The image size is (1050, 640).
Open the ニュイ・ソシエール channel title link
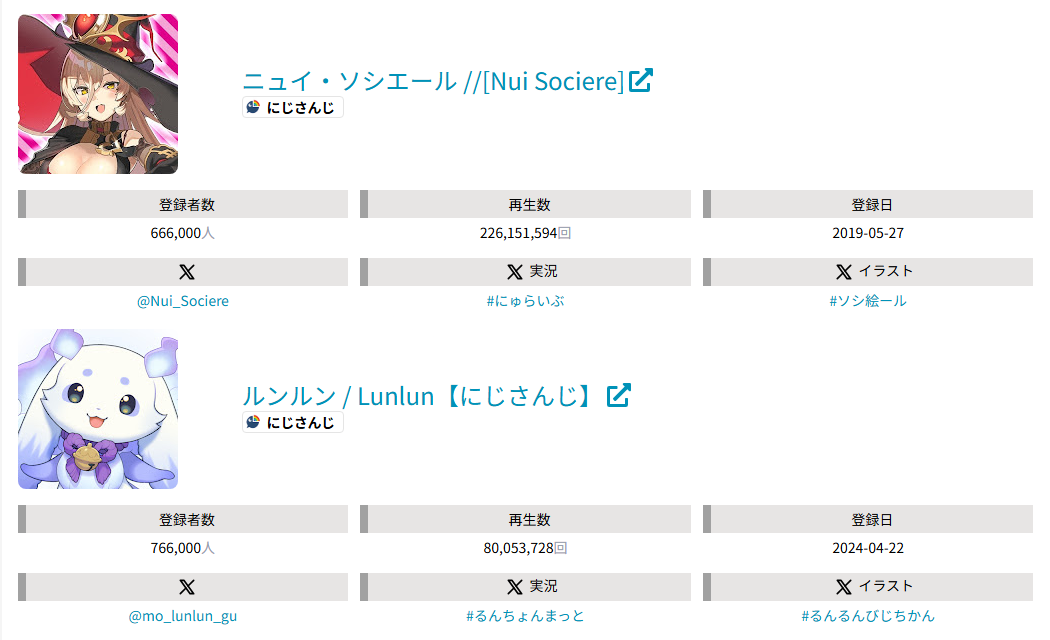point(433,81)
